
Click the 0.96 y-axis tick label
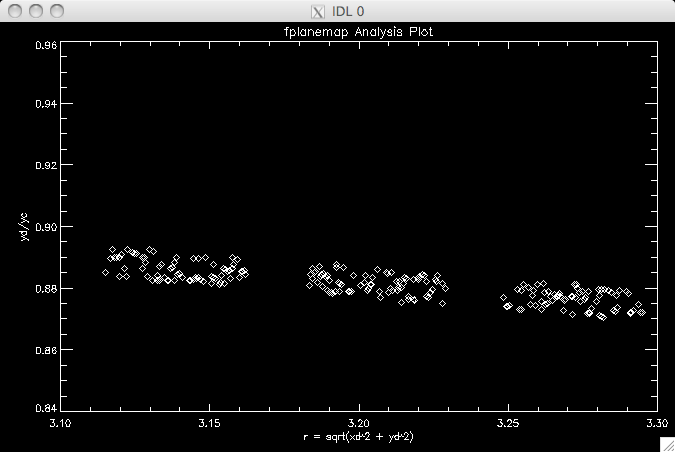43,45
